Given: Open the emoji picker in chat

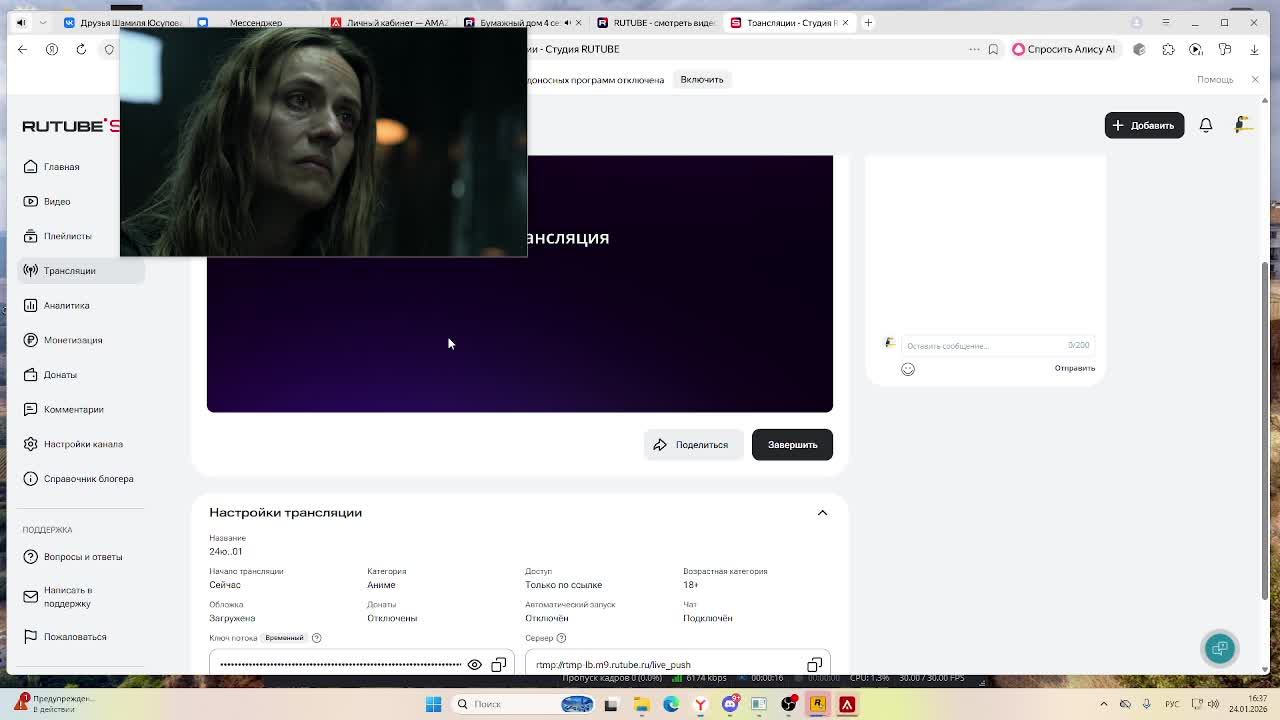Looking at the screenshot, I should [x=908, y=369].
